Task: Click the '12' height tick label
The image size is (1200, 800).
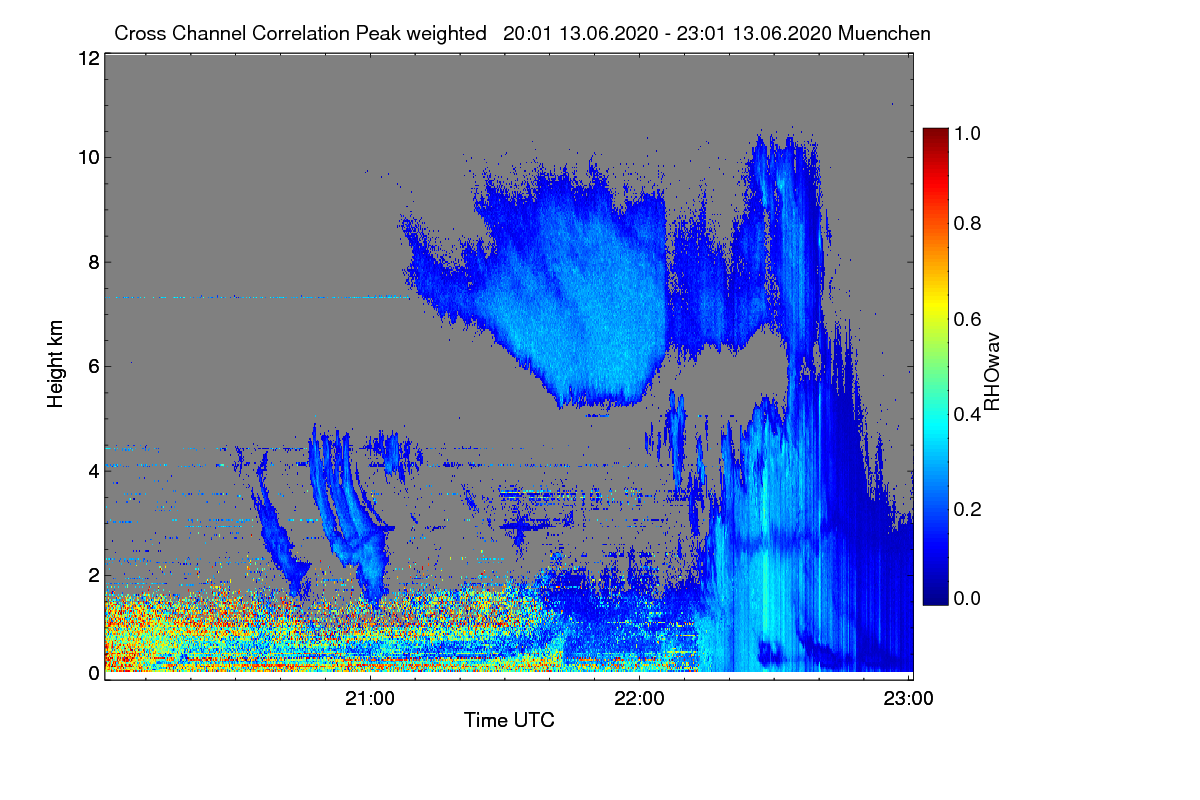Action: (88, 59)
